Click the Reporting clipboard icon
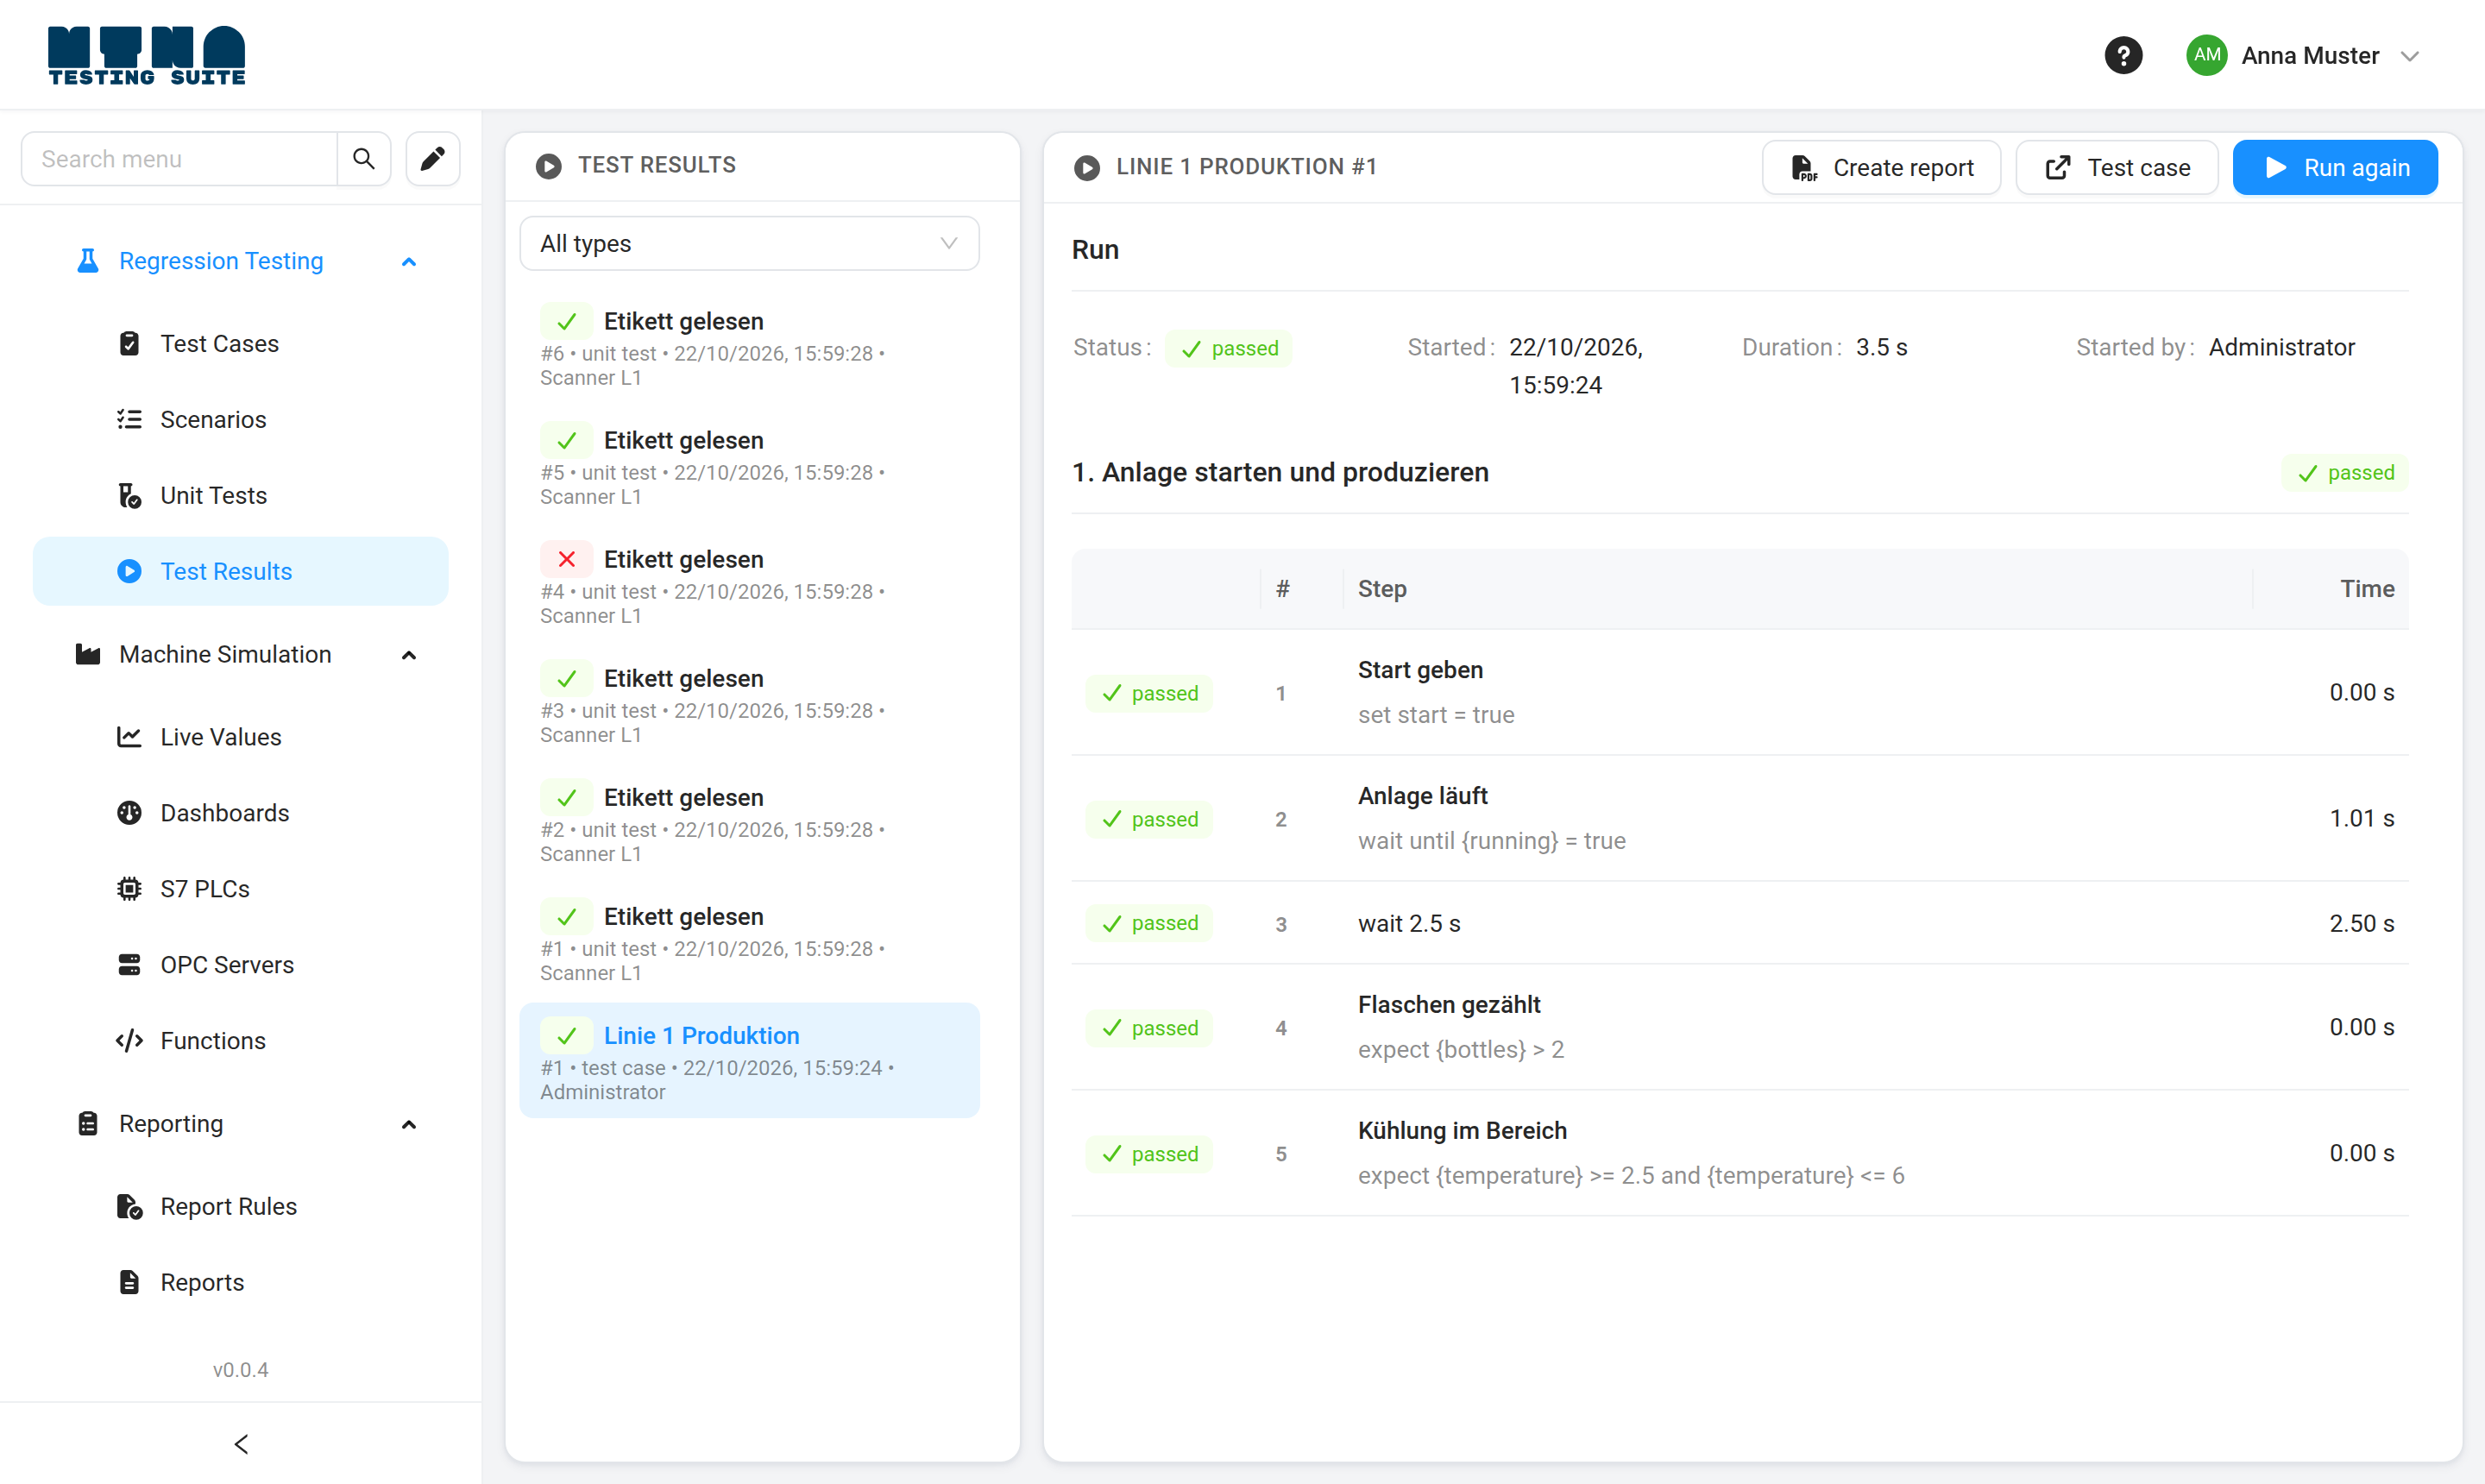This screenshot has height=1484, width=2485. click(88, 1125)
